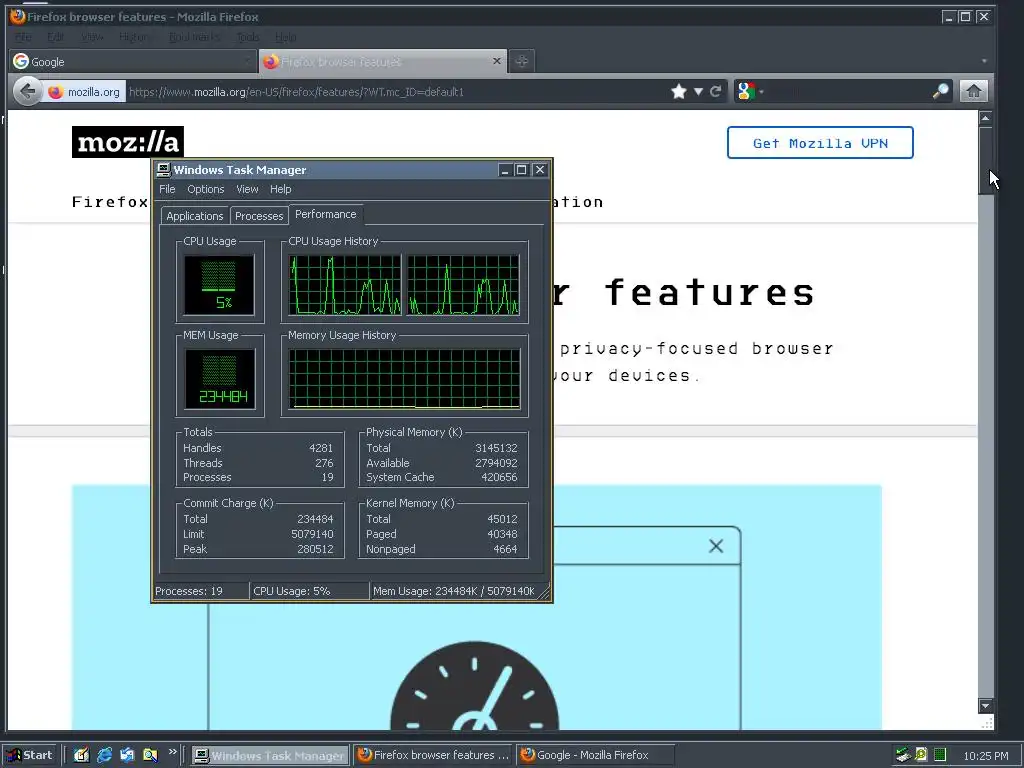The image size is (1024, 768).
Task: Click the vertical scrollbar thumb
Action: (x=985, y=161)
